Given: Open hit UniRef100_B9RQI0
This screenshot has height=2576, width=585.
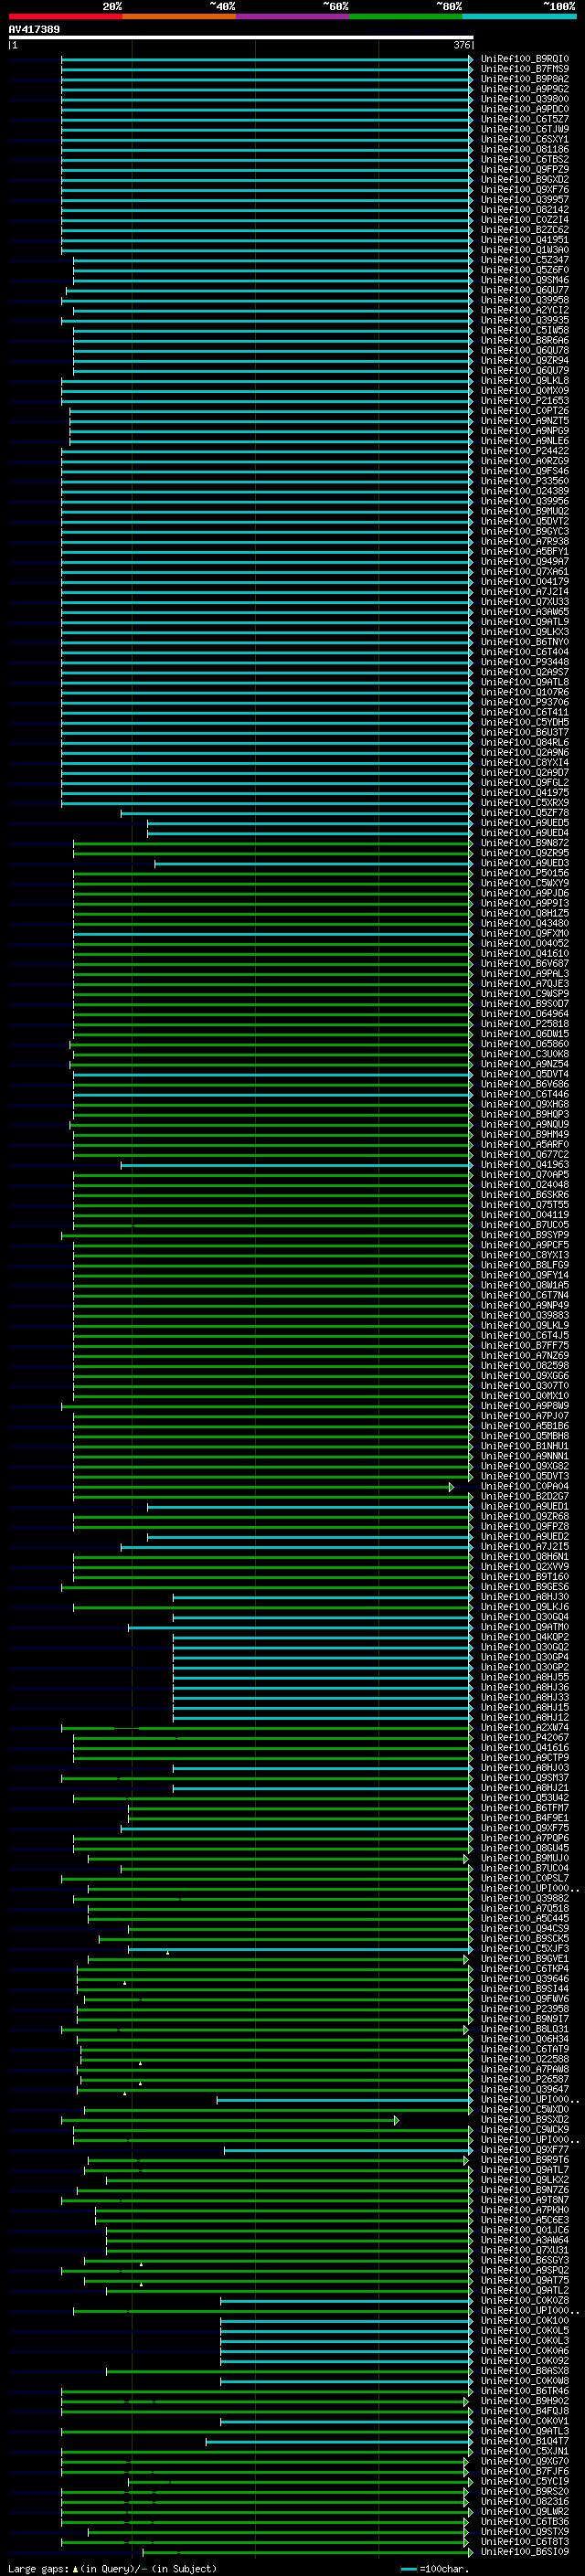Looking at the screenshot, I should 525,59.
